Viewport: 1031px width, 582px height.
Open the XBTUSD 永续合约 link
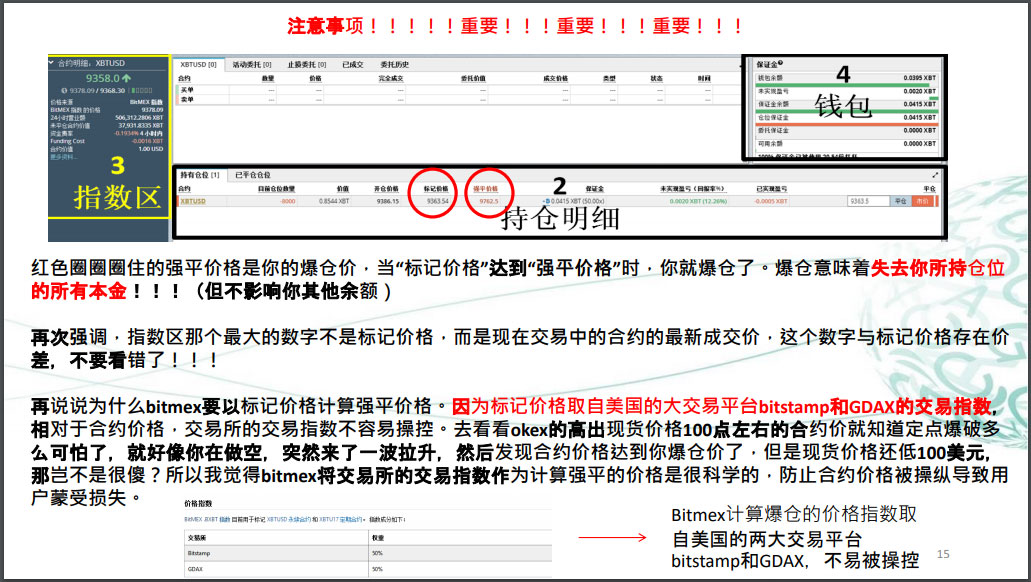click(289, 520)
